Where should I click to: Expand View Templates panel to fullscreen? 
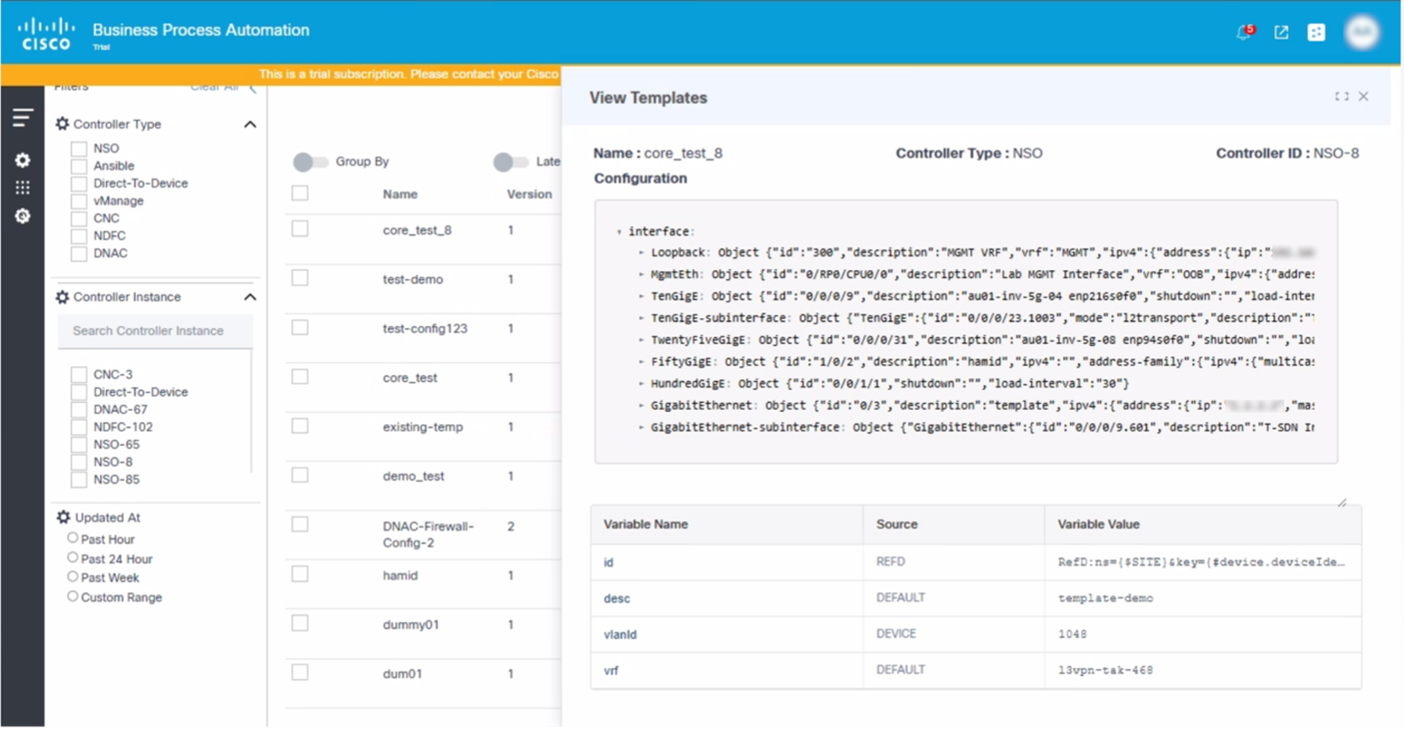[x=1341, y=97]
